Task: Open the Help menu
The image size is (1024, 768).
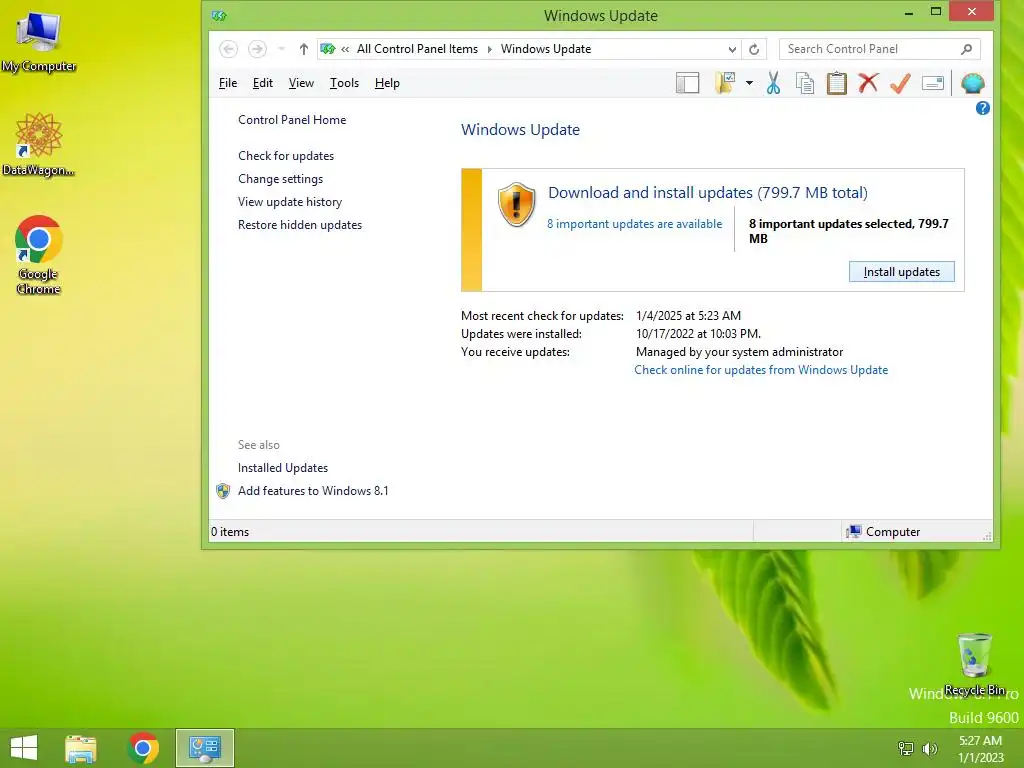Action: click(387, 83)
